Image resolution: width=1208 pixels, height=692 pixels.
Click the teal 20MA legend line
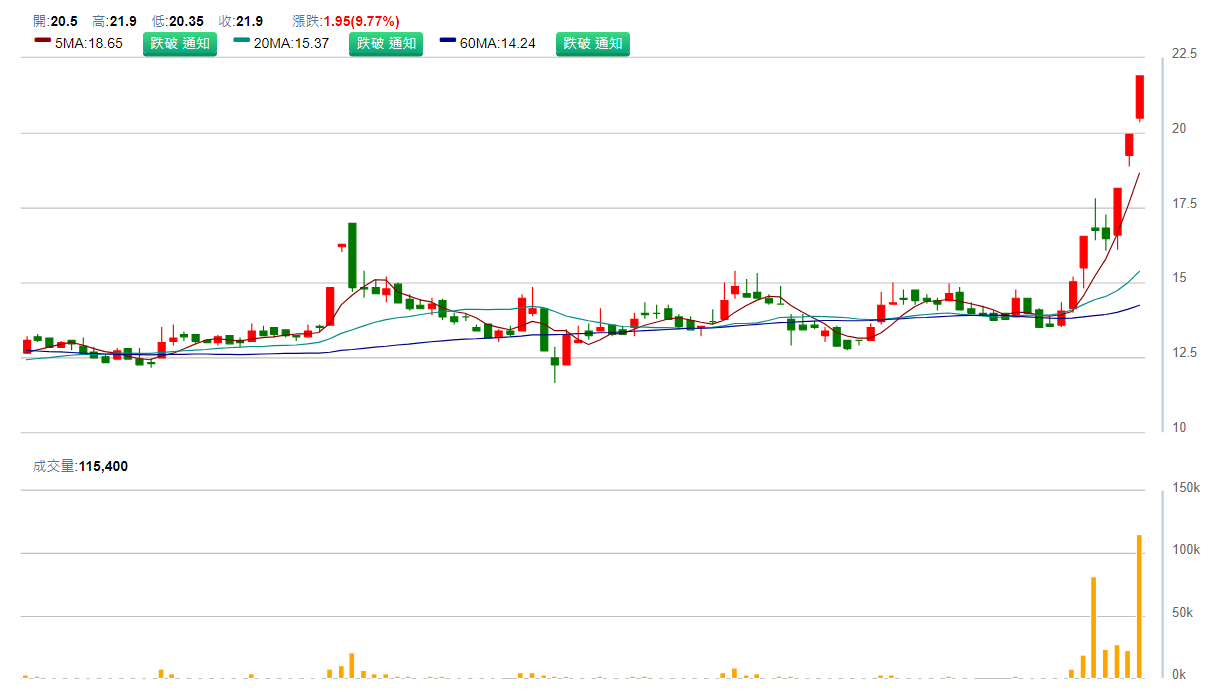point(242,41)
